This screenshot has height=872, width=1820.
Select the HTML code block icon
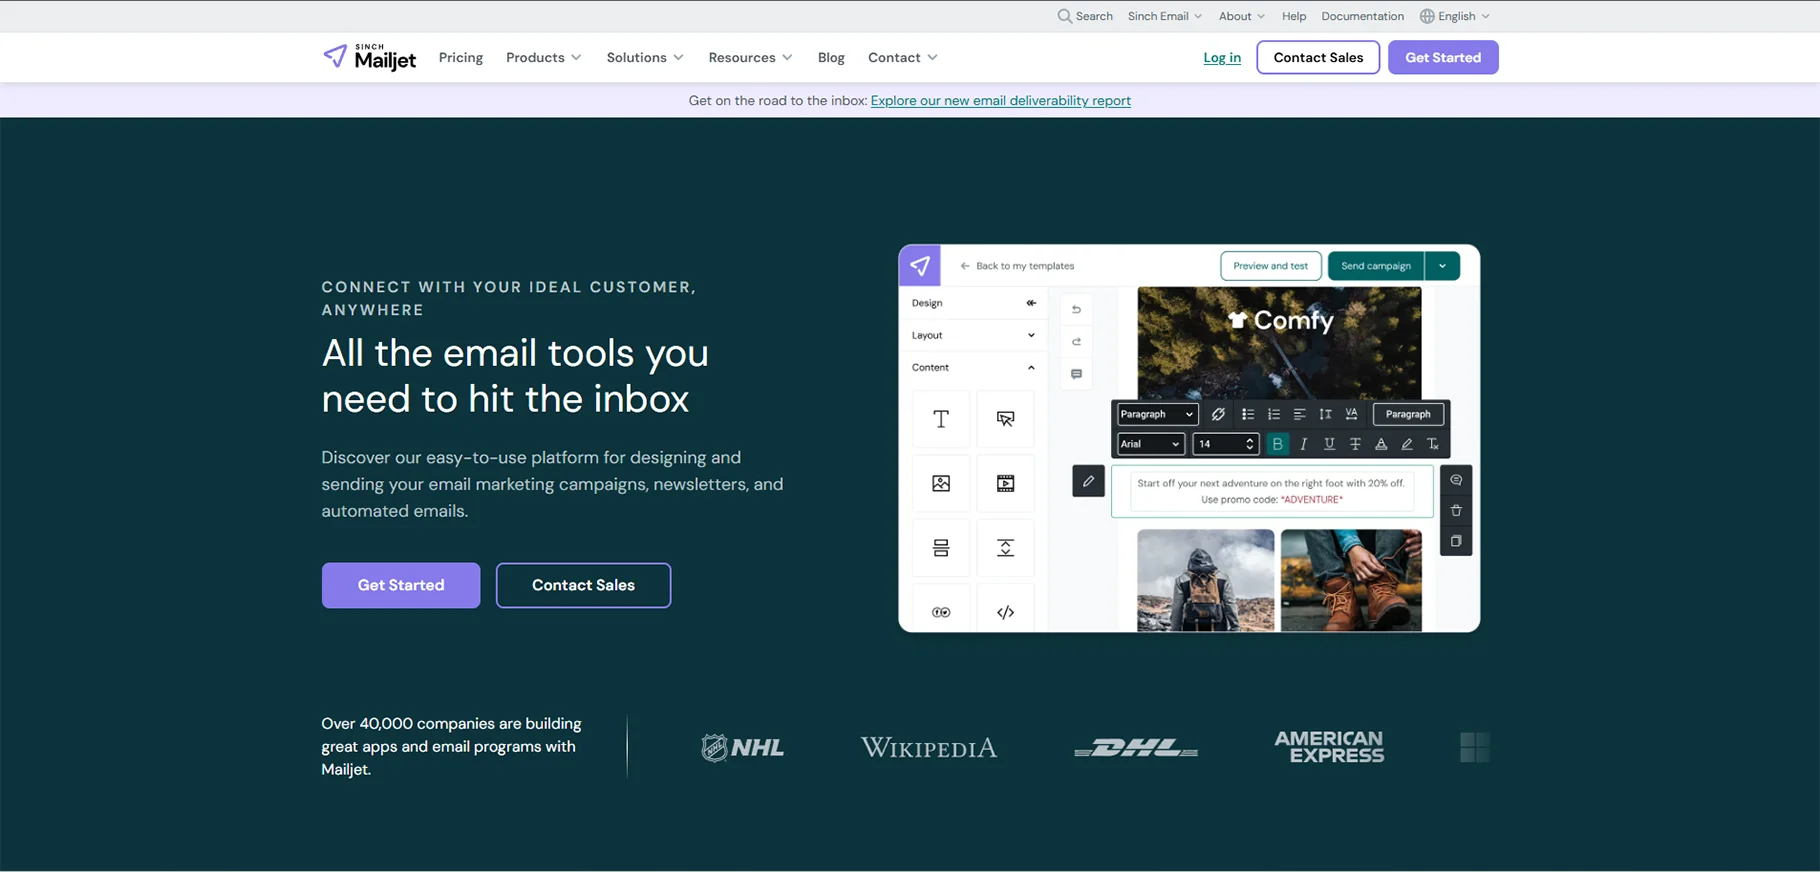tap(1005, 611)
